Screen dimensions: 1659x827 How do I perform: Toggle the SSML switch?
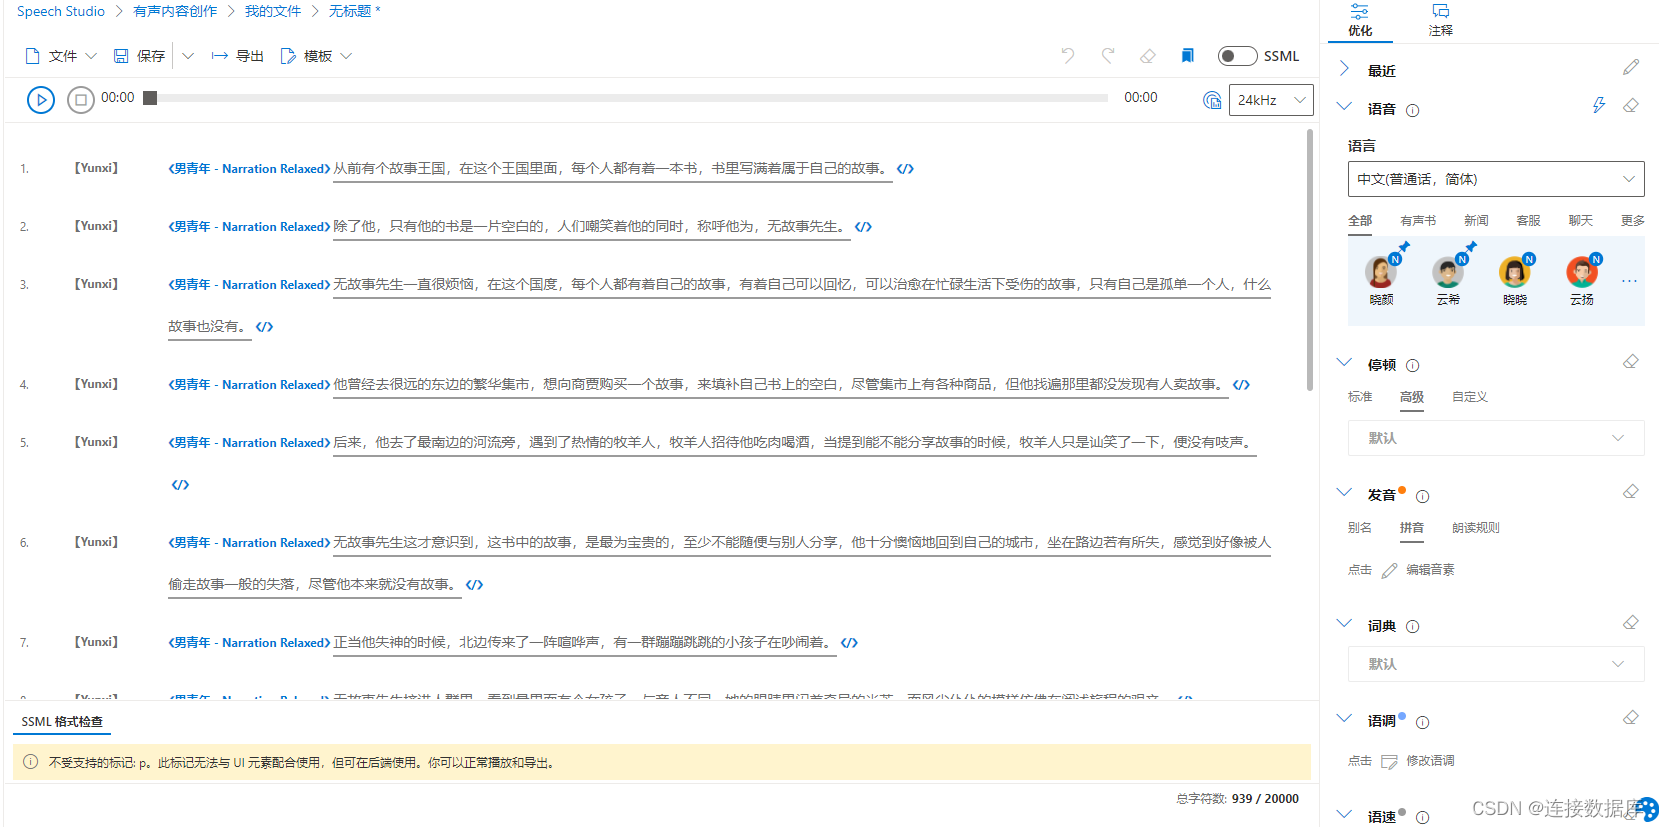1237,56
